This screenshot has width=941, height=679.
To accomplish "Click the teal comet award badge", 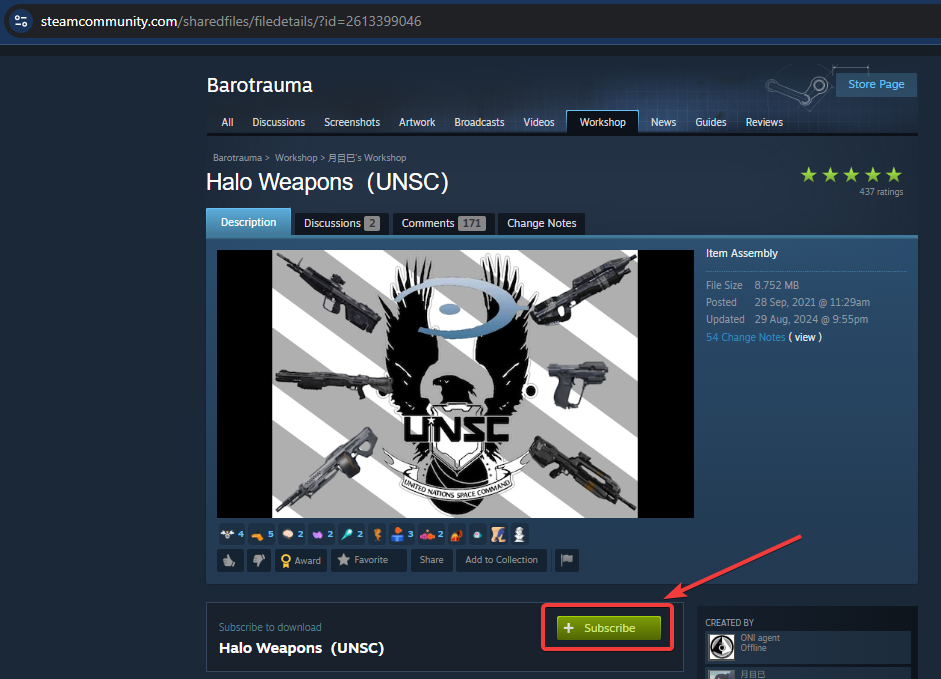I will click(352, 534).
